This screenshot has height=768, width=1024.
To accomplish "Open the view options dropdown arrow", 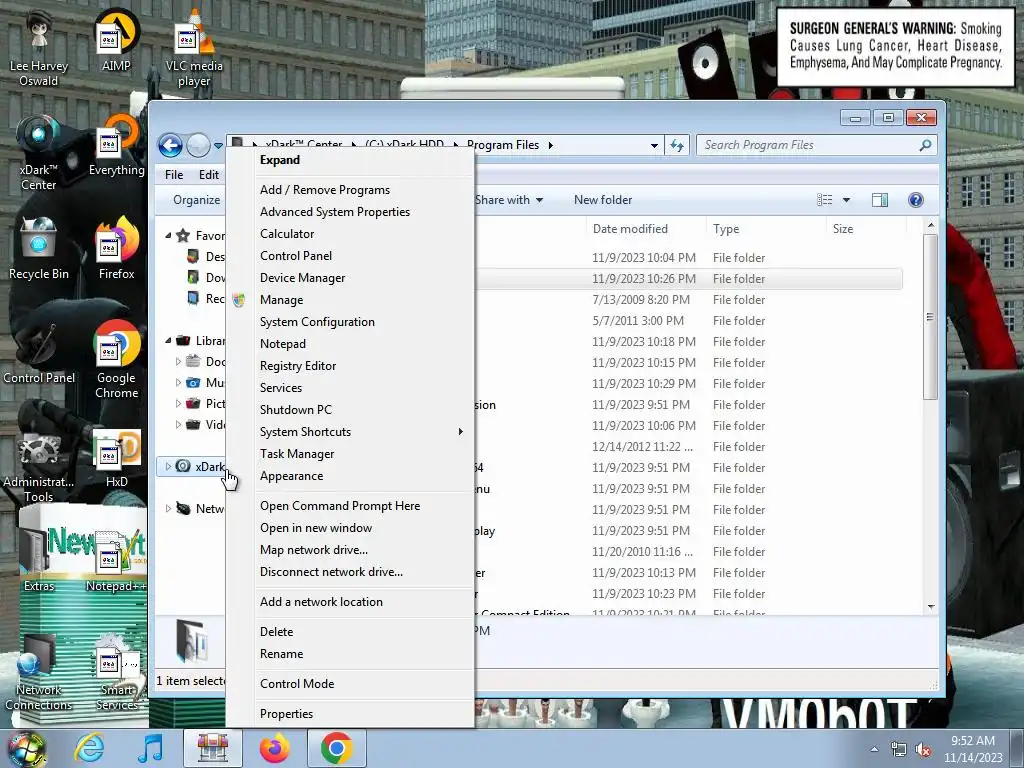I will point(846,200).
